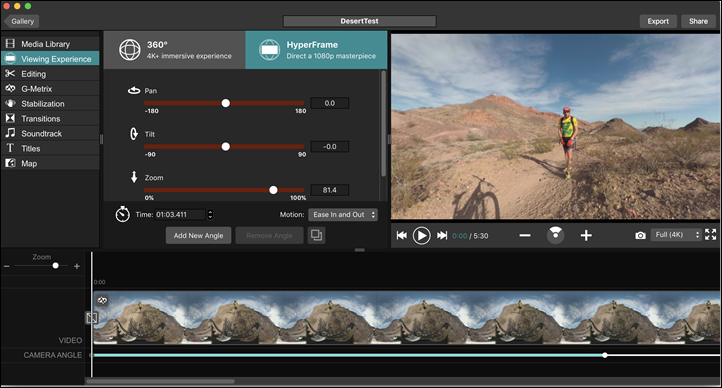The image size is (722, 388).
Task: Click the Tilt slider handle
Action: tap(226, 146)
